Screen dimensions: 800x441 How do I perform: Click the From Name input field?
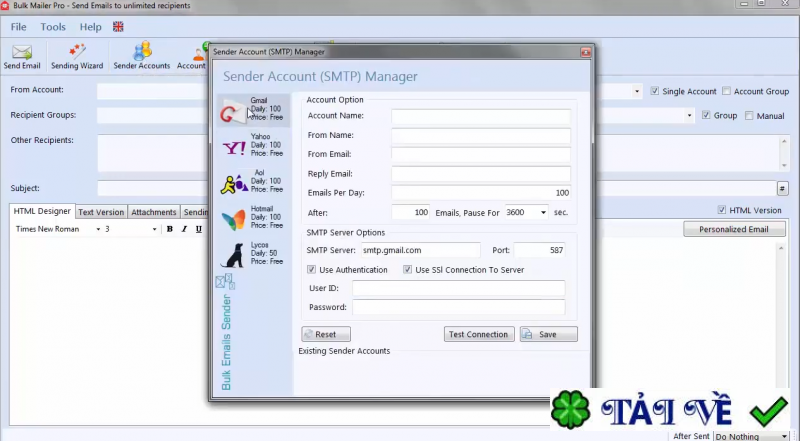[481, 135]
